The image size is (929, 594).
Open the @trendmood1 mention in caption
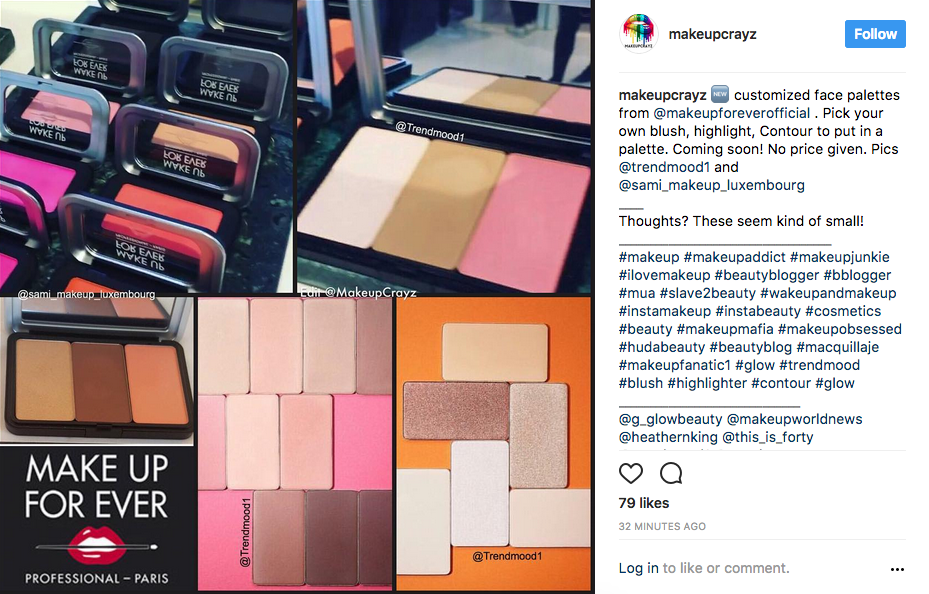coord(664,167)
